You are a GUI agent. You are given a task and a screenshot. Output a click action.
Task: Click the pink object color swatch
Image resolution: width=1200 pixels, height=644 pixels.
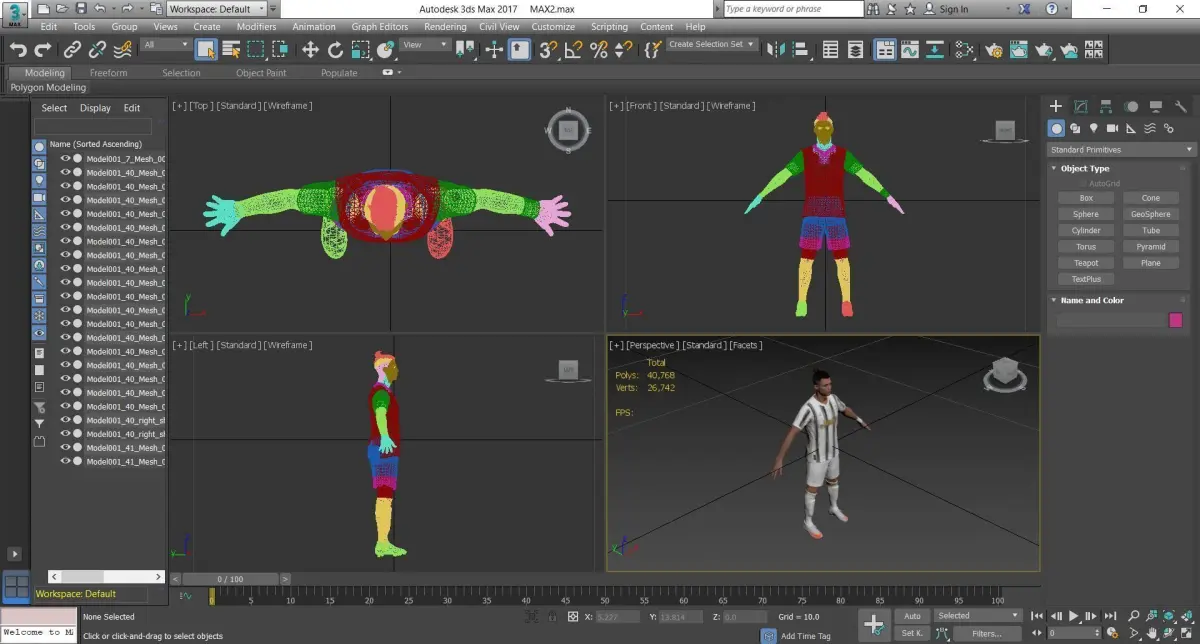pyautogui.click(x=1176, y=320)
